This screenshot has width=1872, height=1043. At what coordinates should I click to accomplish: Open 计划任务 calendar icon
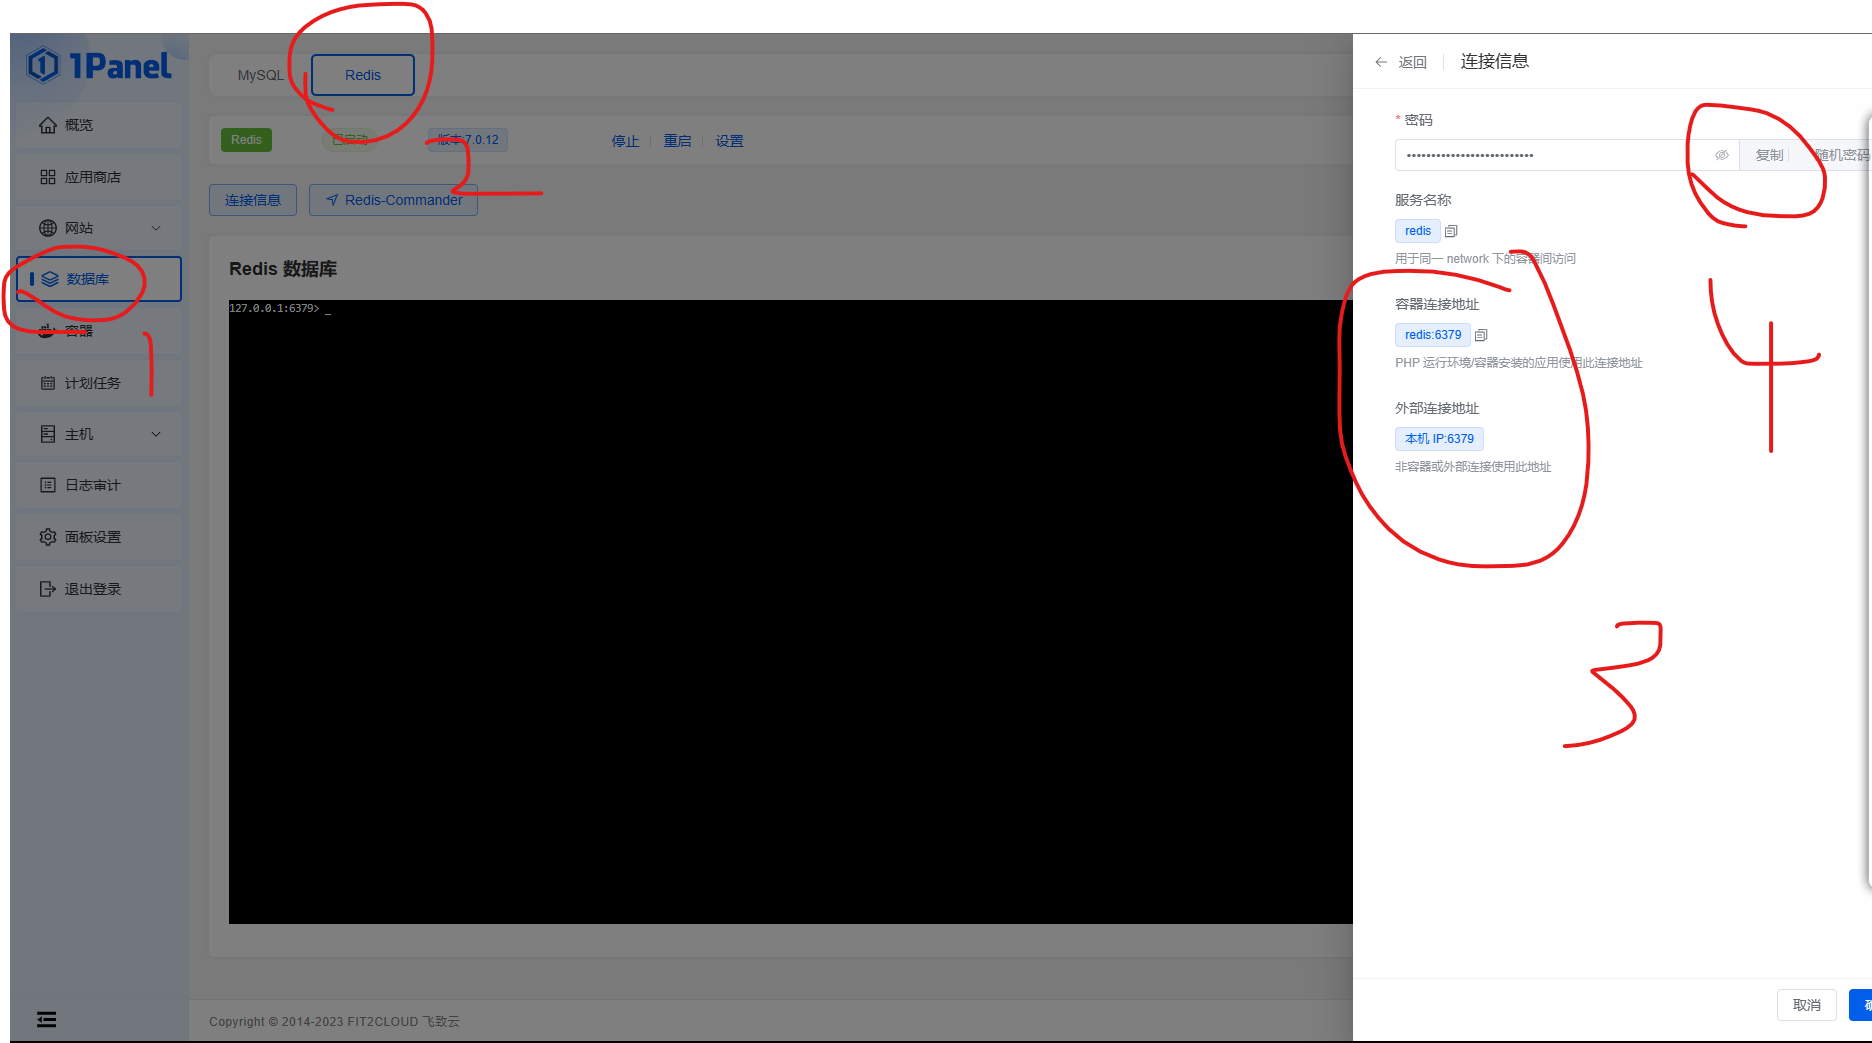point(48,382)
